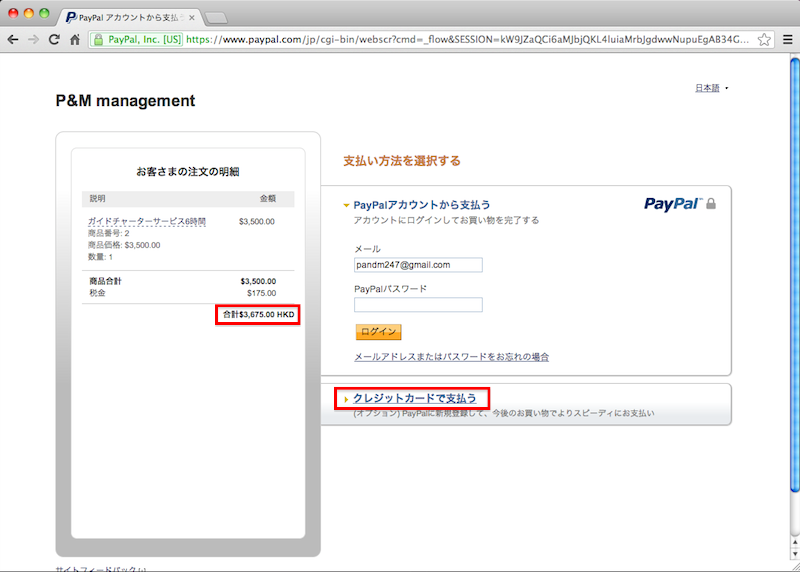Bookmark the page with the star icon
The width and height of the screenshot is (800, 572).
(x=764, y=39)
